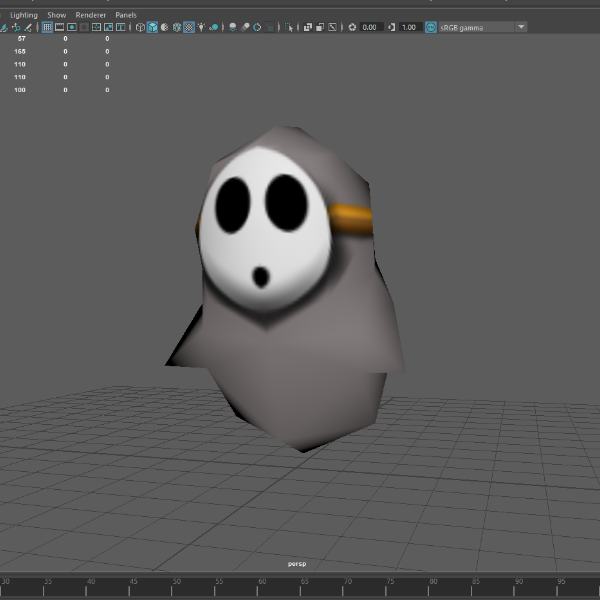This screenshot has height=600, width=600.
Task: Toggle the Resolution Gate icon
Action: (x=72, y=27)
